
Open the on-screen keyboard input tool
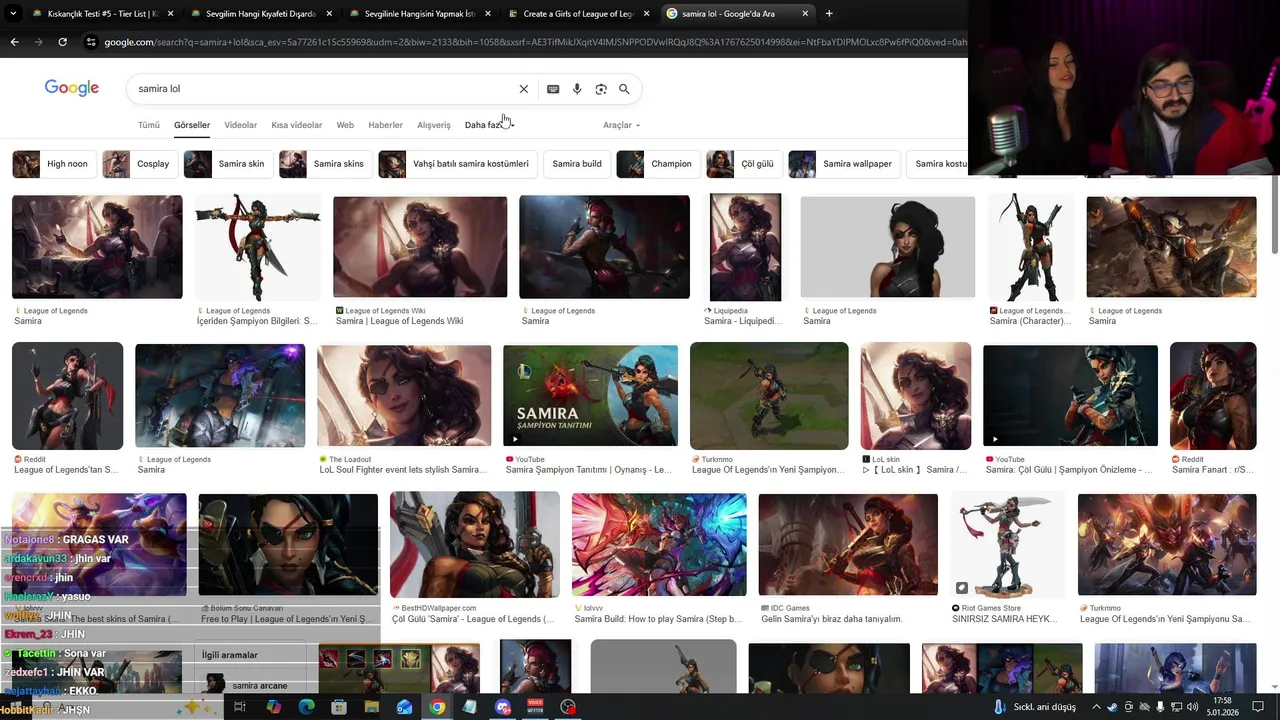[553, 89]
